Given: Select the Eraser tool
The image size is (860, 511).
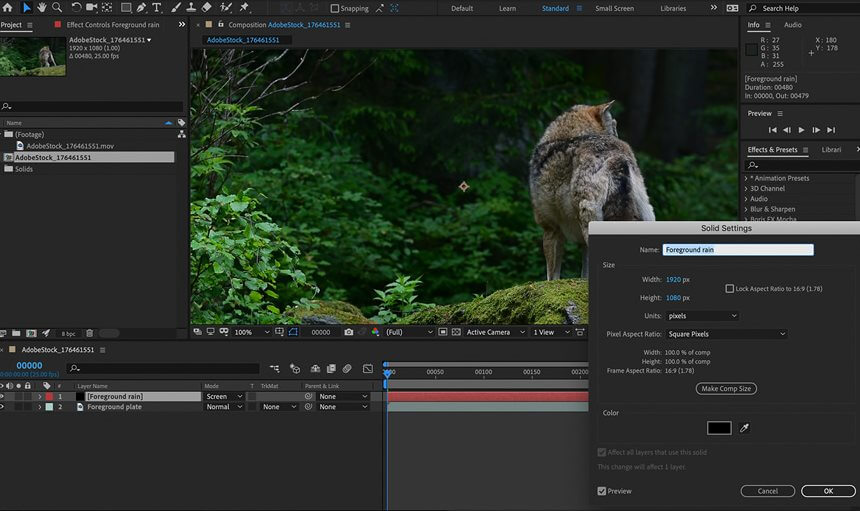Looking at the screenshot, I should tap(206, 8).
